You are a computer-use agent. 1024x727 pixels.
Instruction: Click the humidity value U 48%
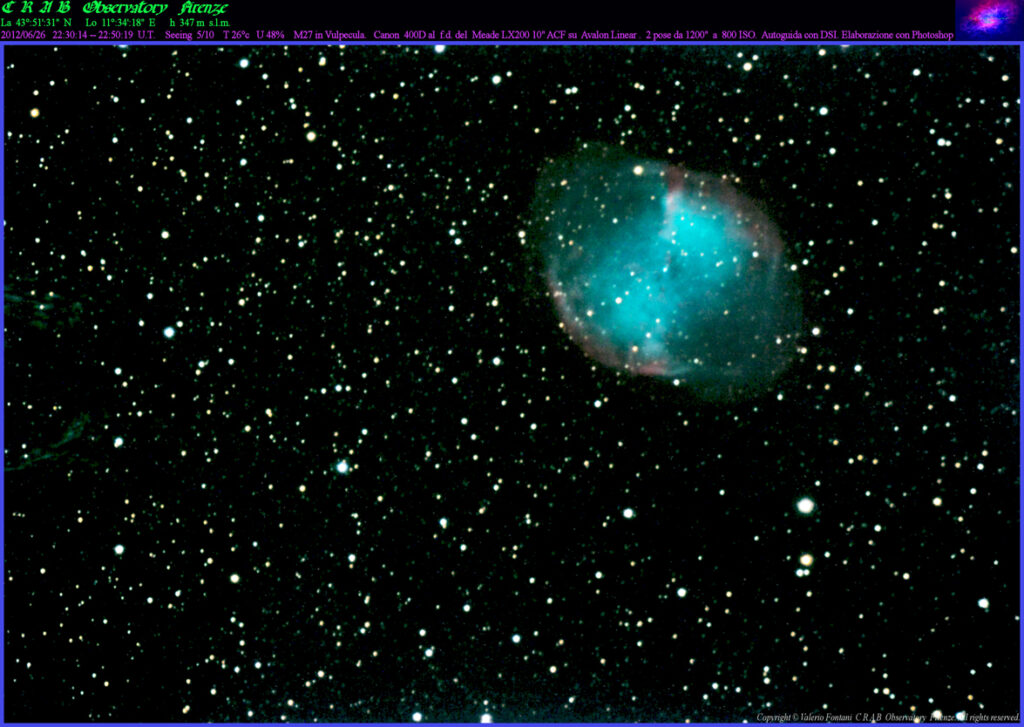click(270, 33)
